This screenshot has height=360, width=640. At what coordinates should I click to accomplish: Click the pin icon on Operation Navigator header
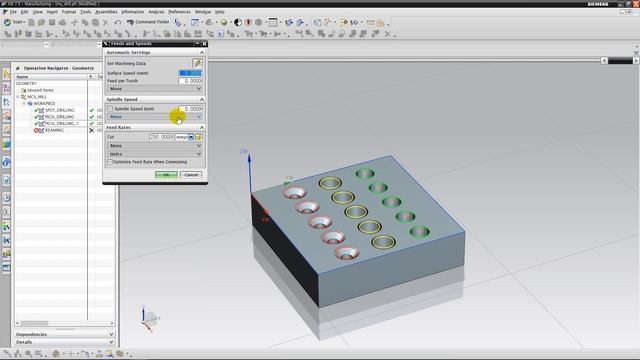tap(18, 68)
